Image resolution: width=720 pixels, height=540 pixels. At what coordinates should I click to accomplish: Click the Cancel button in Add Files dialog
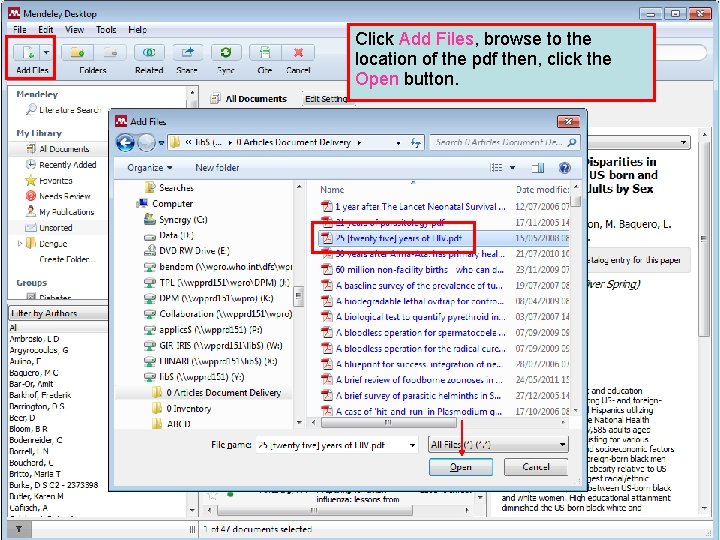tap(536, 467)
